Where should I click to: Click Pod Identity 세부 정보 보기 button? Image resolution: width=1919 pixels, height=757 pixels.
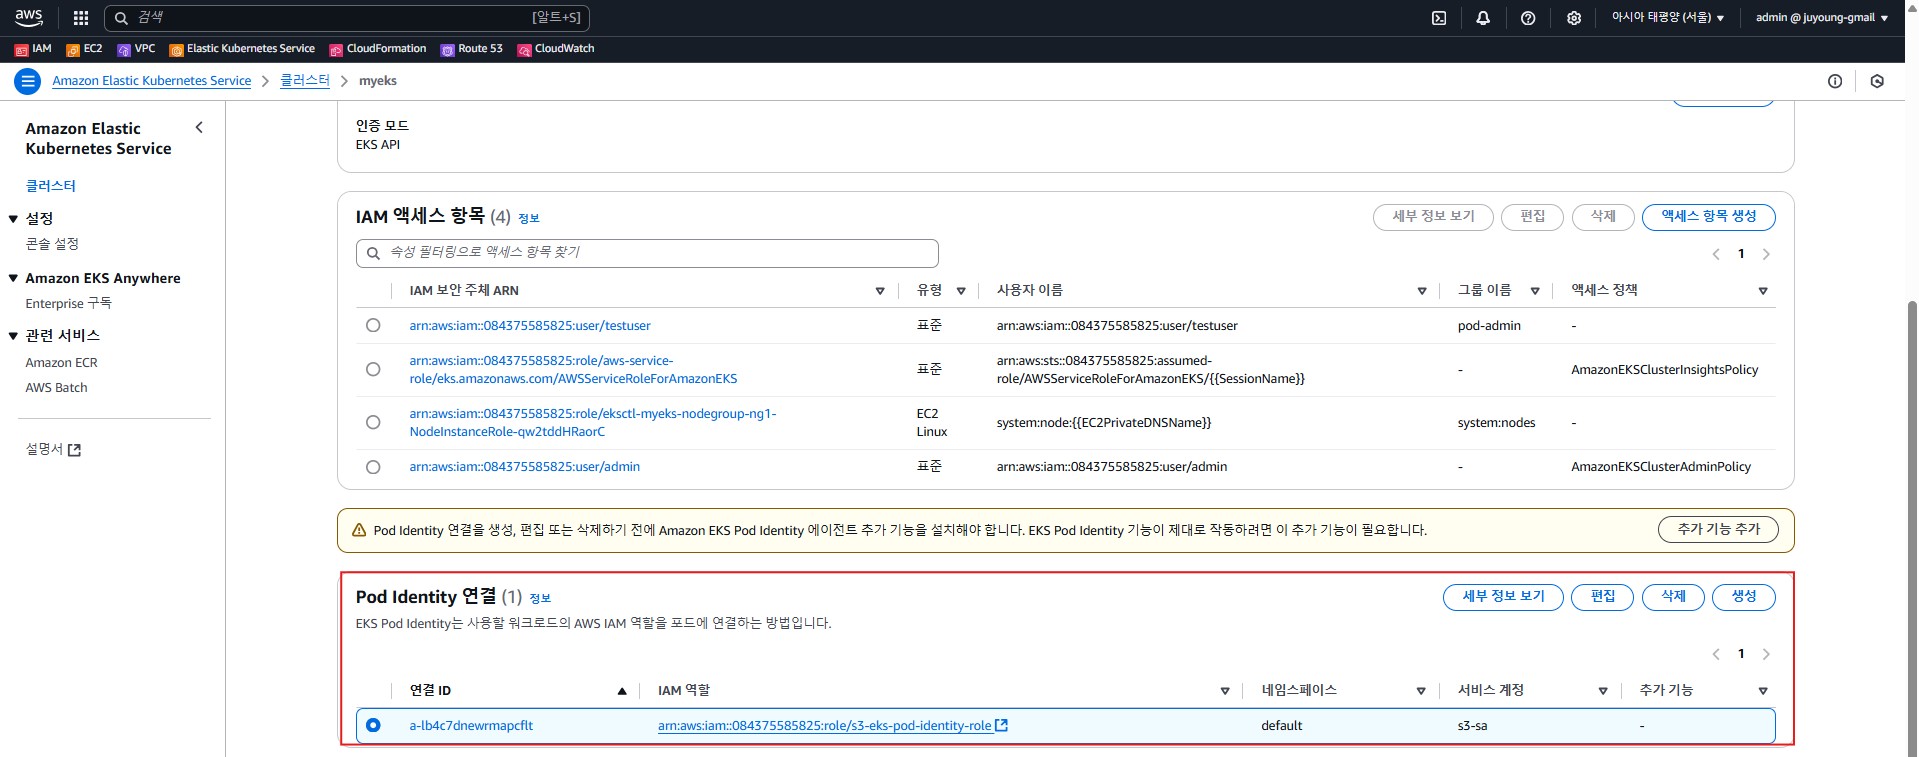coord(1503,597)
